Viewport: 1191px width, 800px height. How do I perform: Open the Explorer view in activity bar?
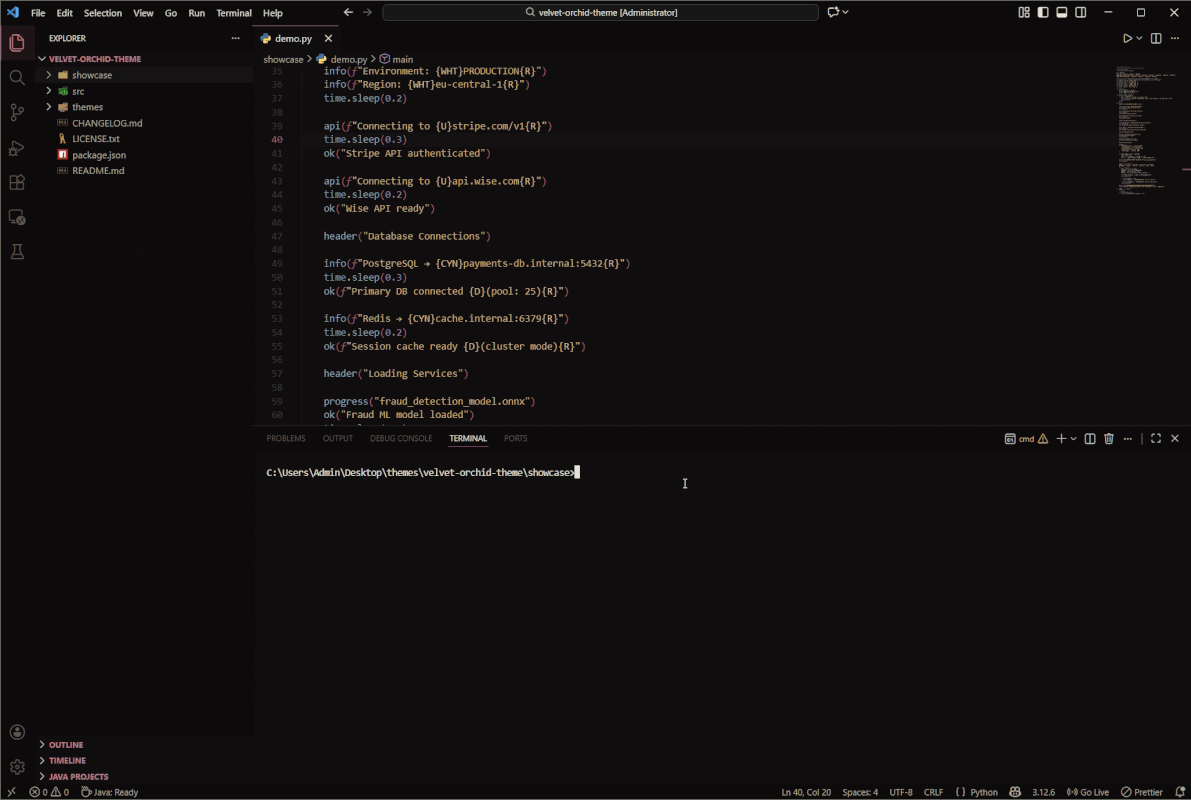pos(17,43)
